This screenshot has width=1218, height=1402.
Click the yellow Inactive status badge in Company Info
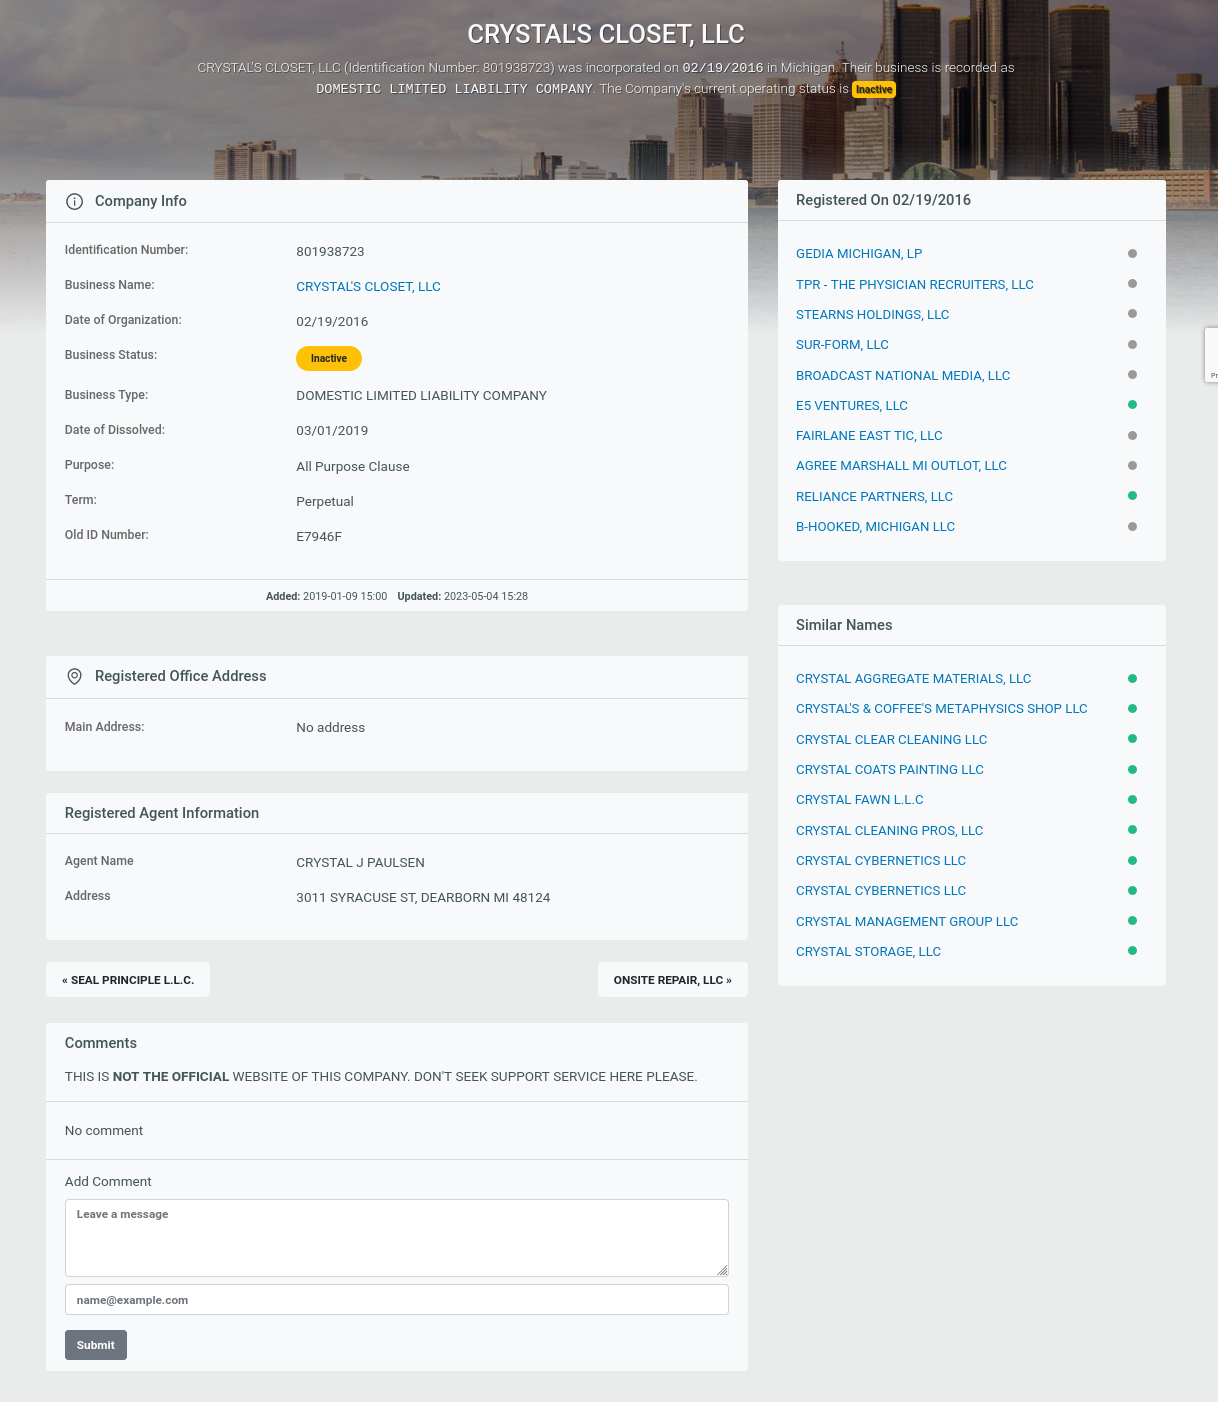tap(329, 358)
